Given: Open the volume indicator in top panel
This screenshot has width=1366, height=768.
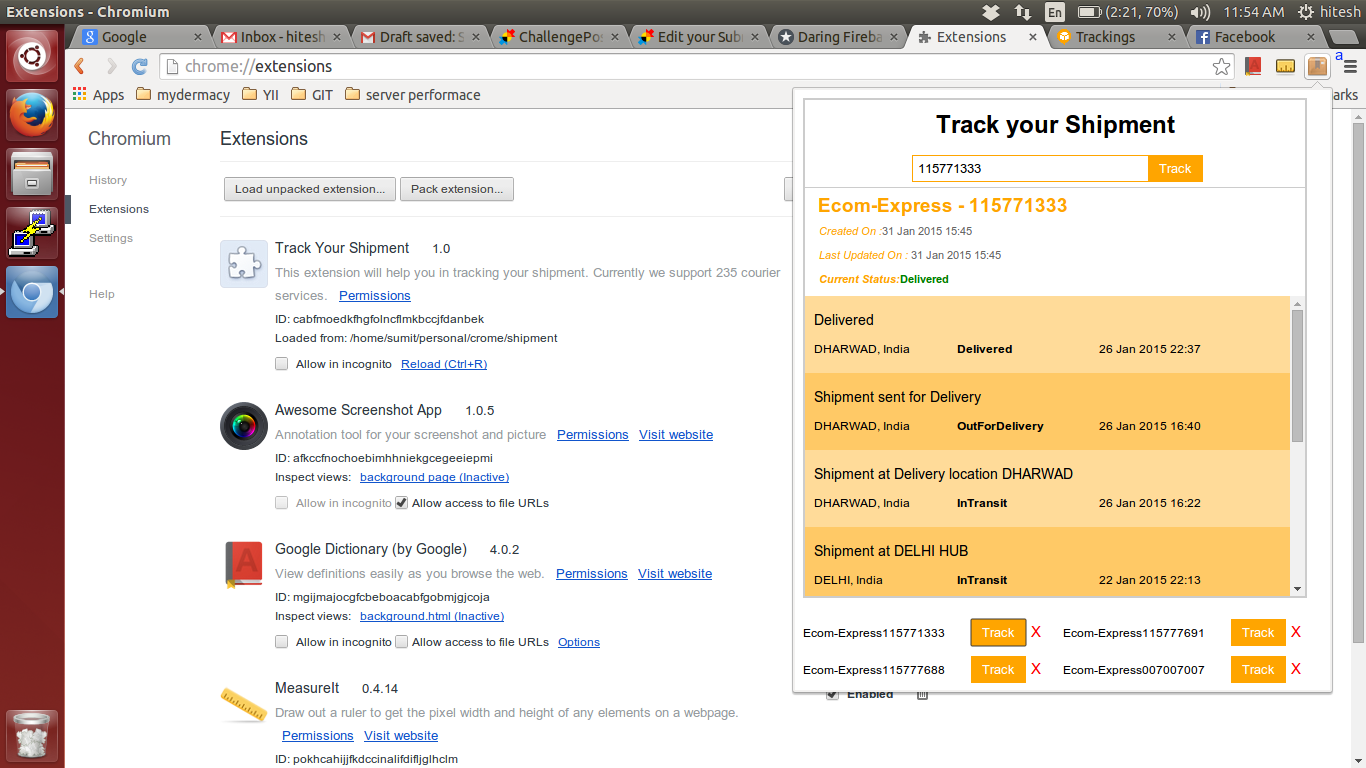Looking at the screenshot, I should [x=1202, y=12].
